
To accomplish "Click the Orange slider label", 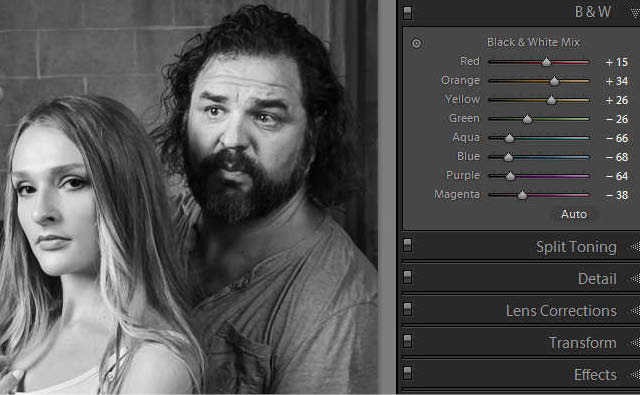I will point(460,80).
